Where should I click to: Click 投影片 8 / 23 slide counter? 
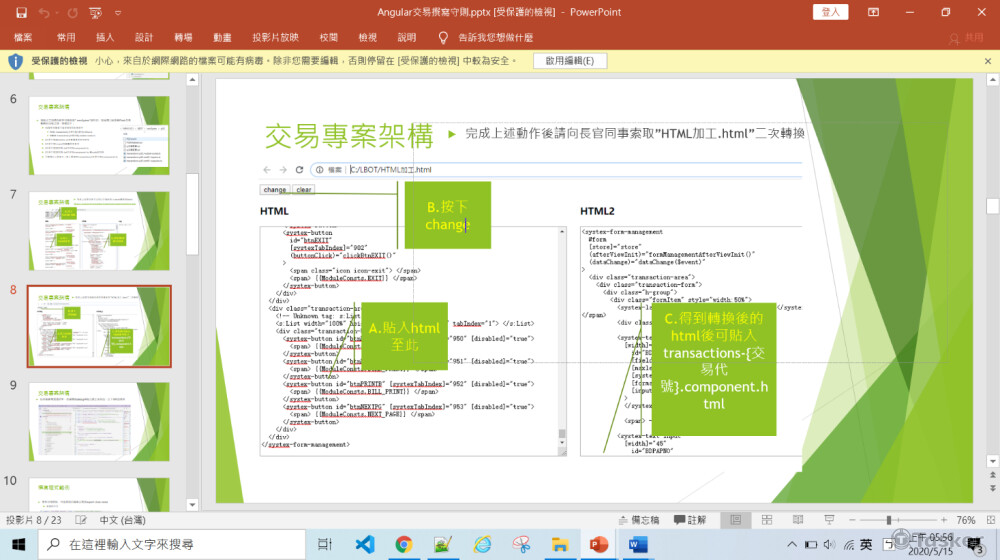coord(33,520)
